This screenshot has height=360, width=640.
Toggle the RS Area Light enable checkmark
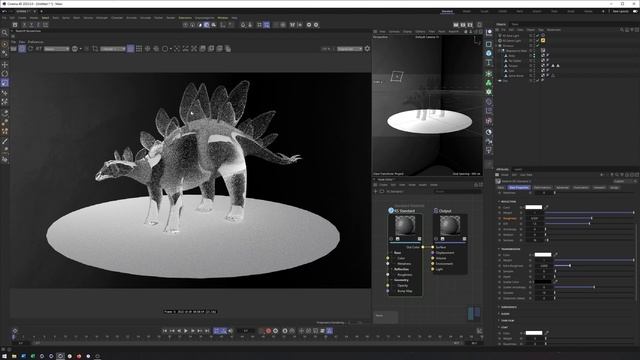538,36
